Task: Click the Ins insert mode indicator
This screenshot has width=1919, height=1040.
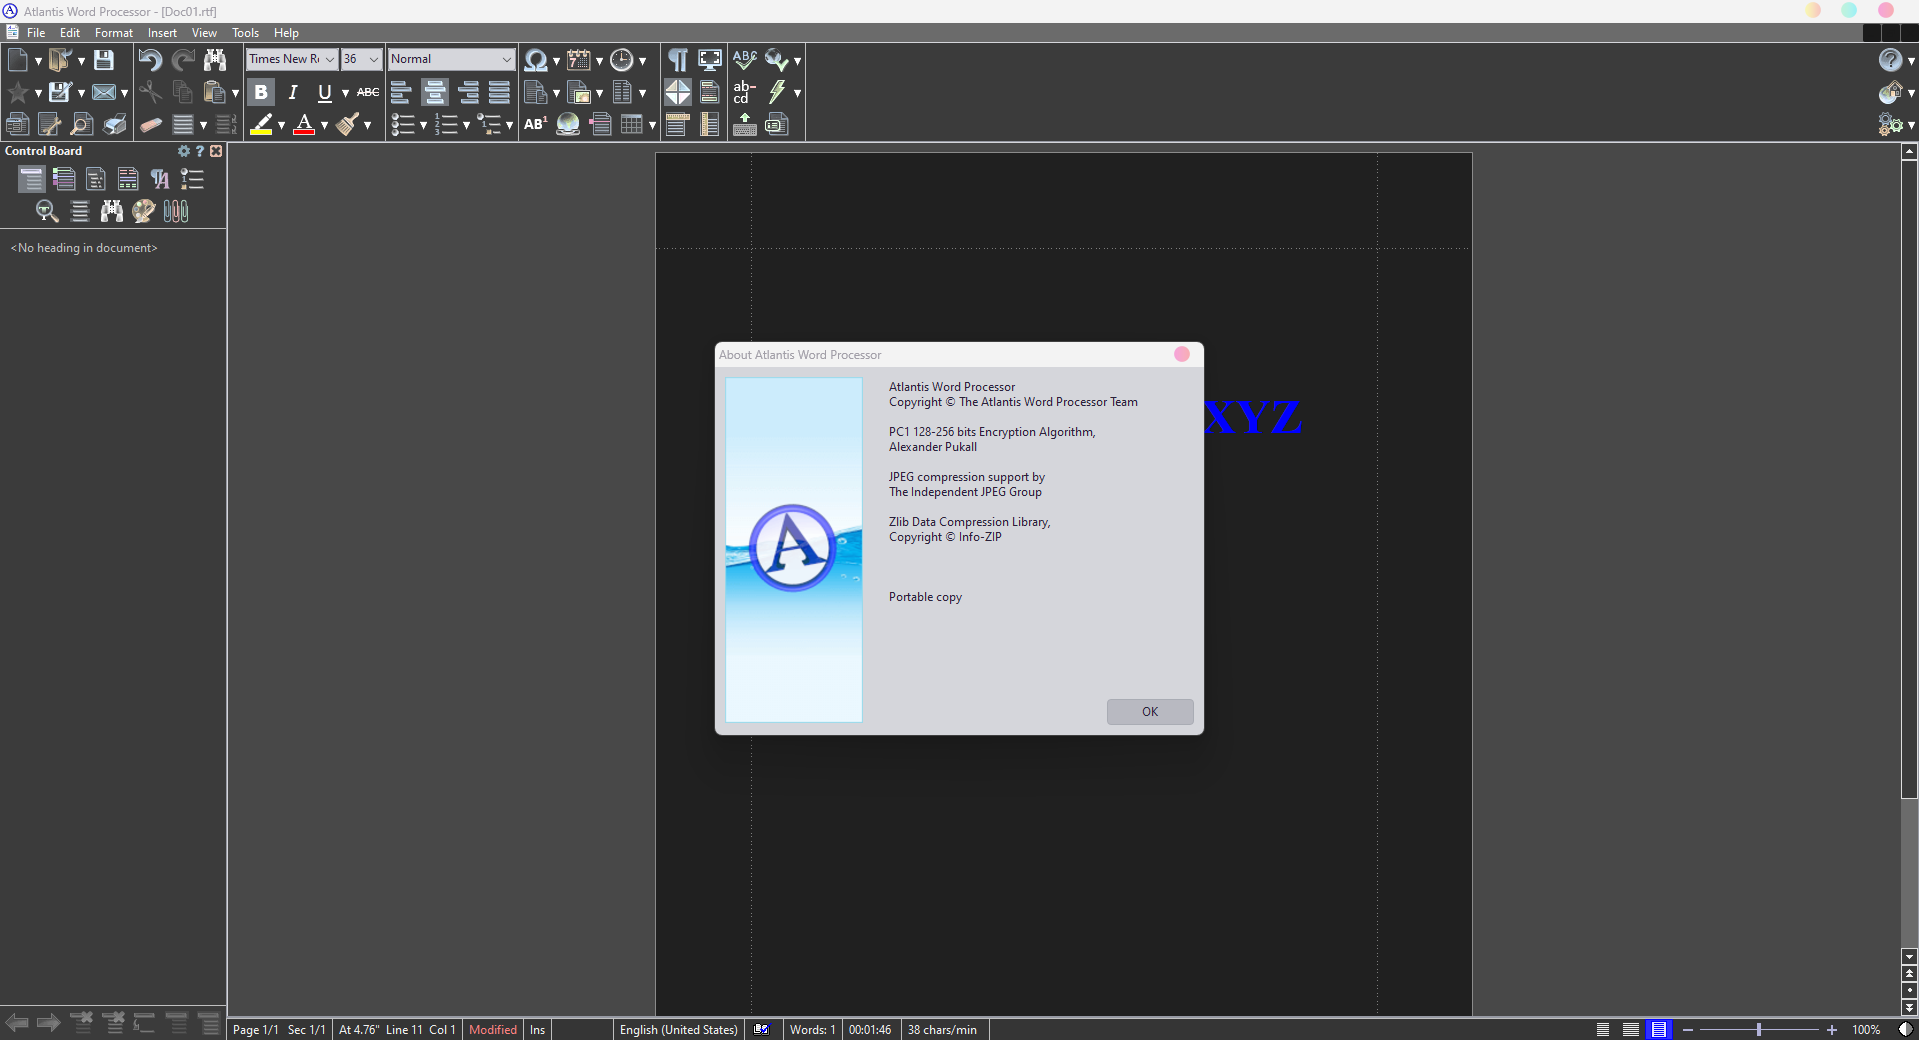Action: pos(538,1029)
